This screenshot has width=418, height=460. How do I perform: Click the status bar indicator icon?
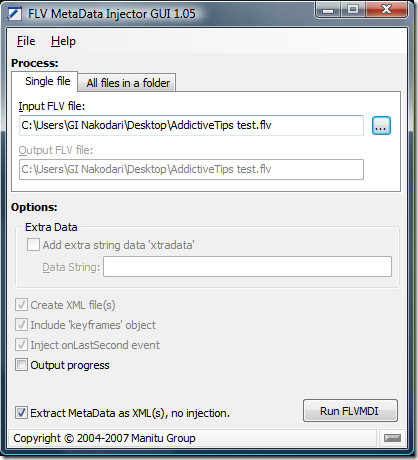[392, 438]
